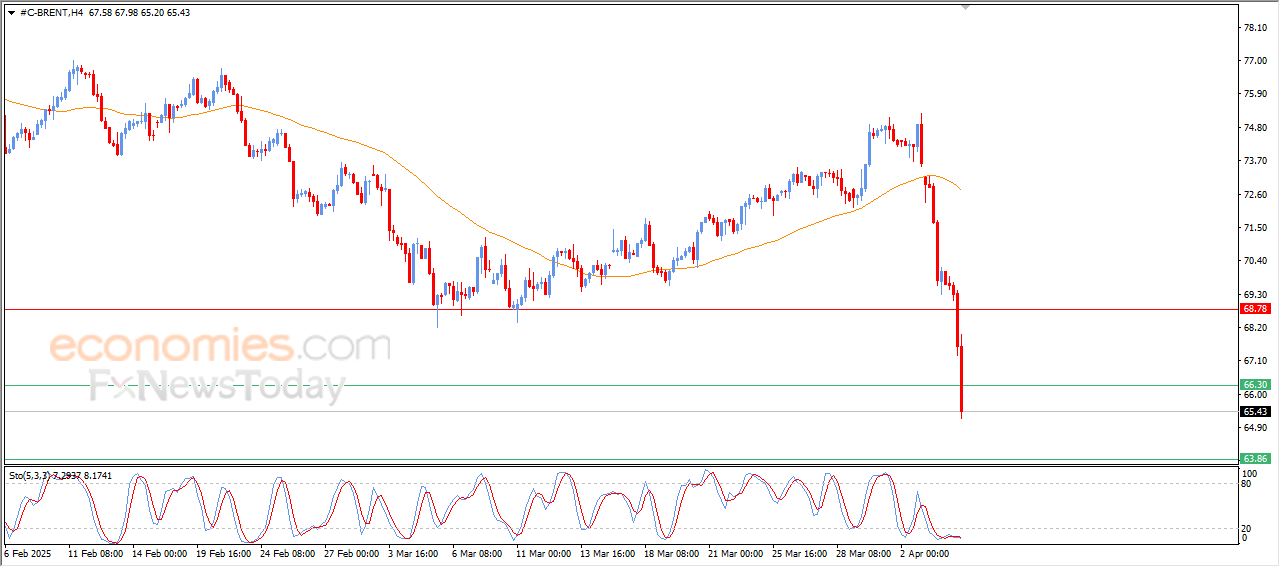Click the Sto(5,3,3) indicator label
1280x567 pixels.
(x=61, y=475)
